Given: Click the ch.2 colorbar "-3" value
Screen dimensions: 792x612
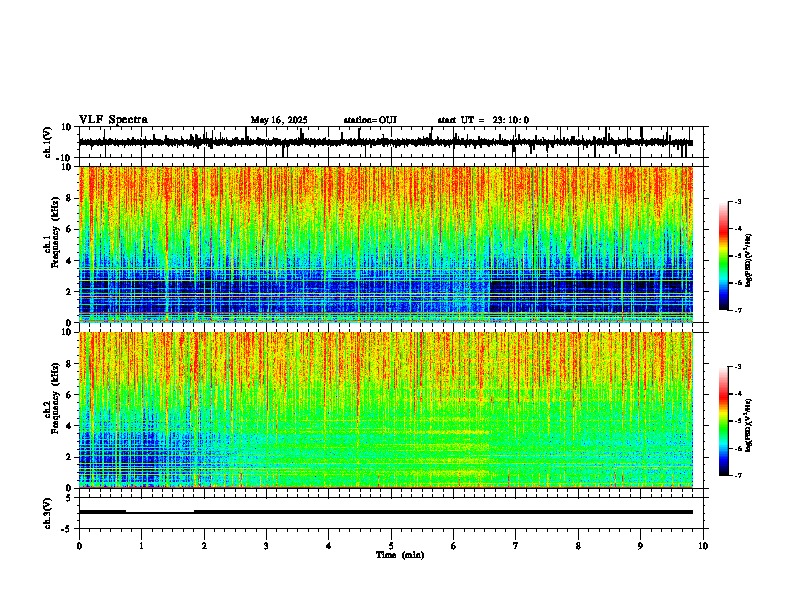Looking at the screenshot, I should 737,367.
